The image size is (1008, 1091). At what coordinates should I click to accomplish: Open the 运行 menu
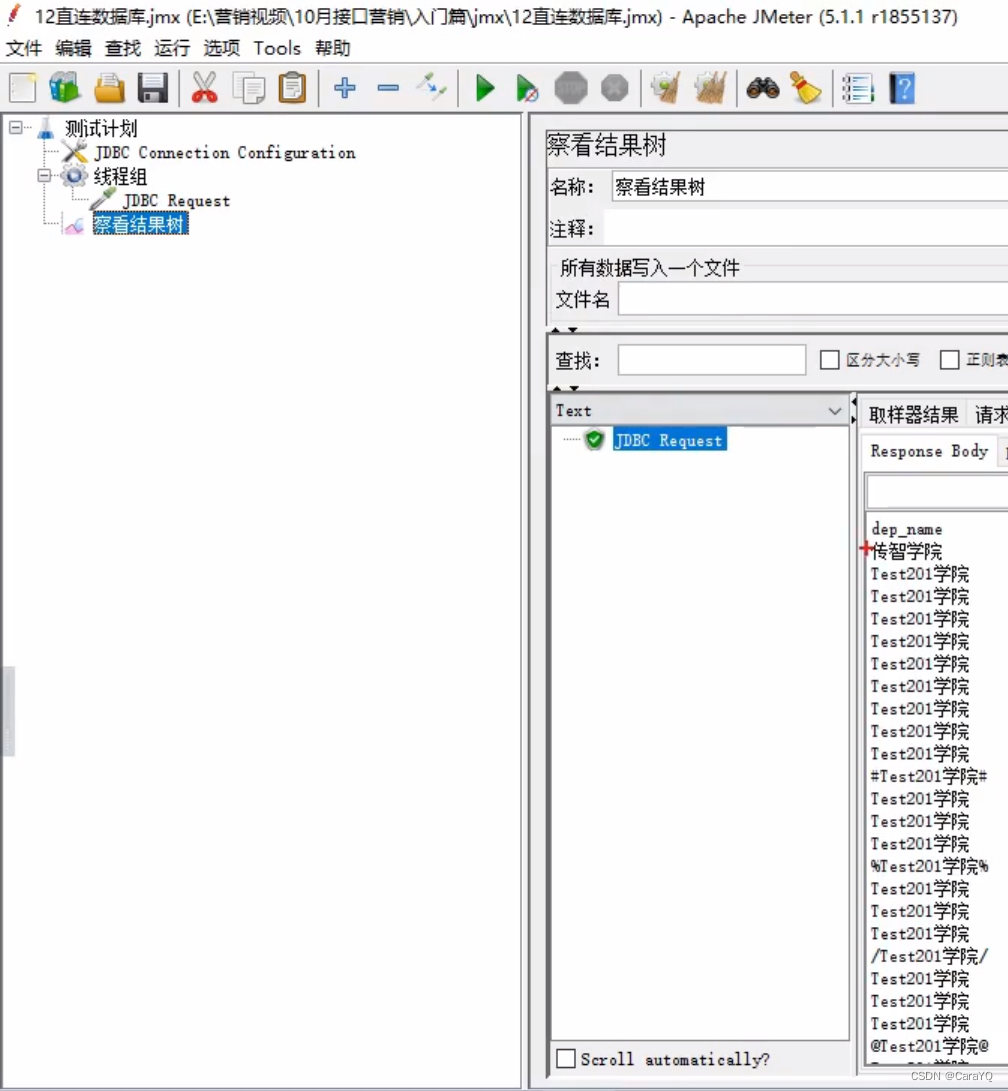[x=172, y=48]
